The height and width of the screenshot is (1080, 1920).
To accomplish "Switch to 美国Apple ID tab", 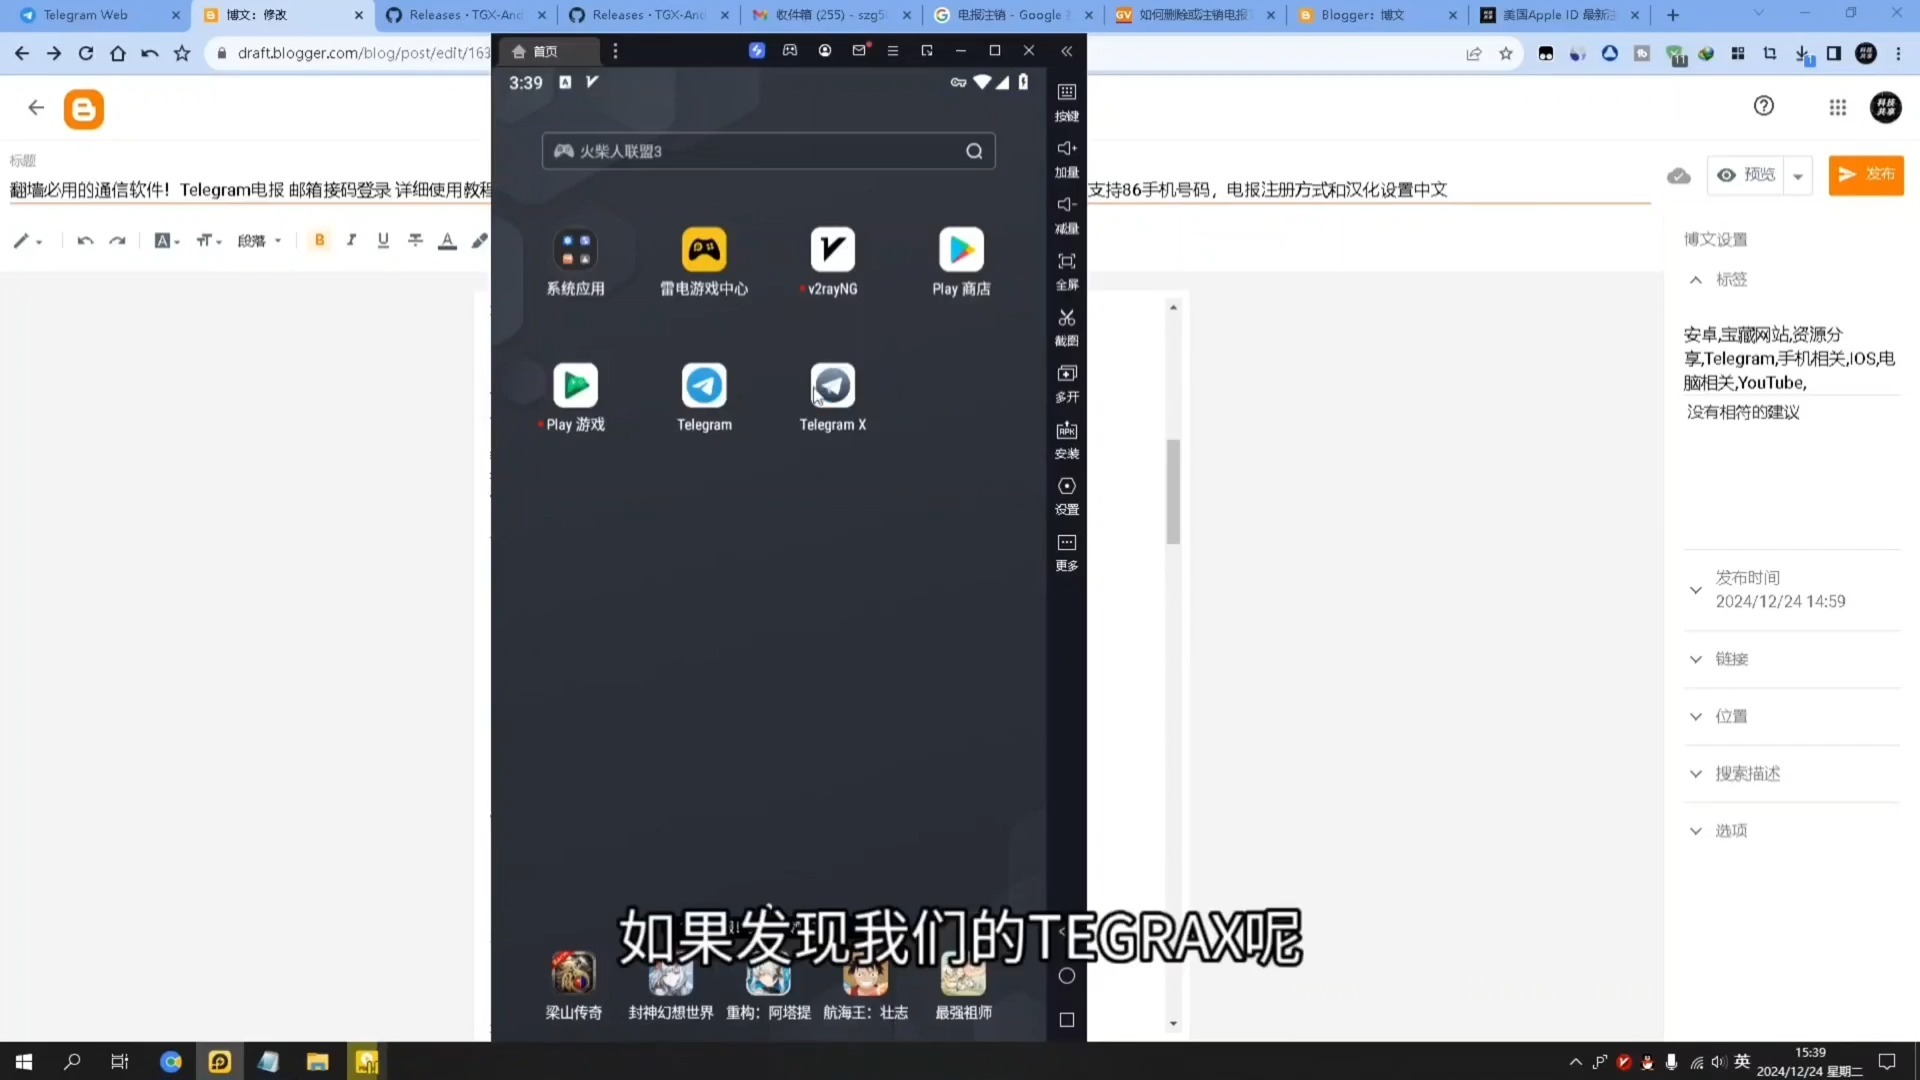I will click(1560, 15).
